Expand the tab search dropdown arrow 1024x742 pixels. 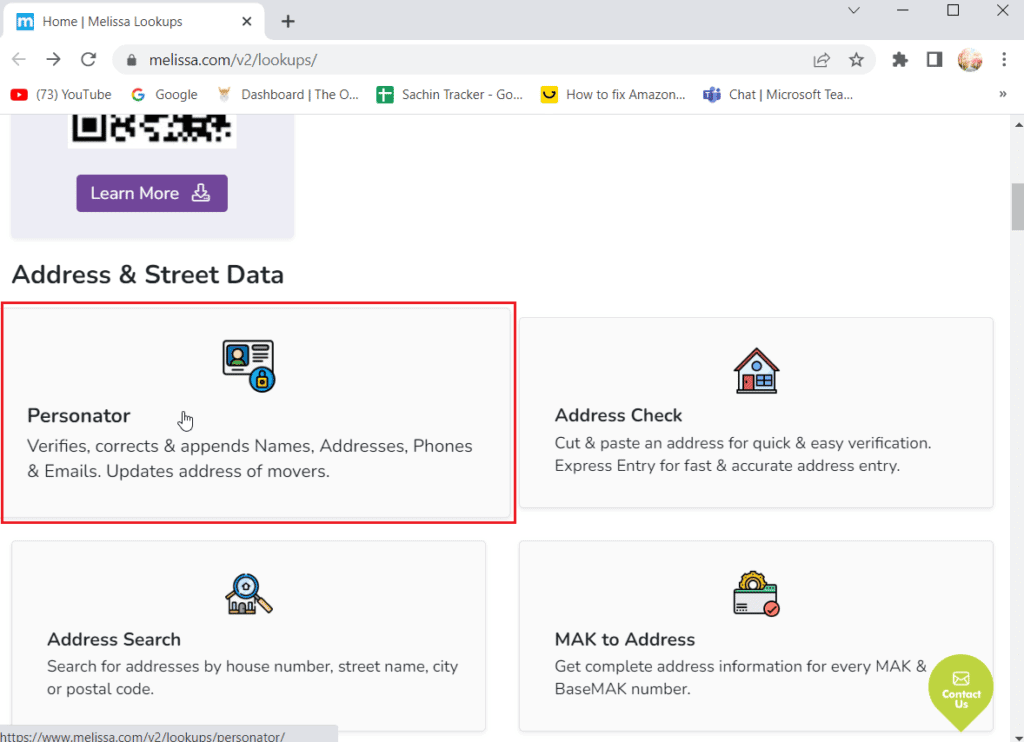(854, 10)
